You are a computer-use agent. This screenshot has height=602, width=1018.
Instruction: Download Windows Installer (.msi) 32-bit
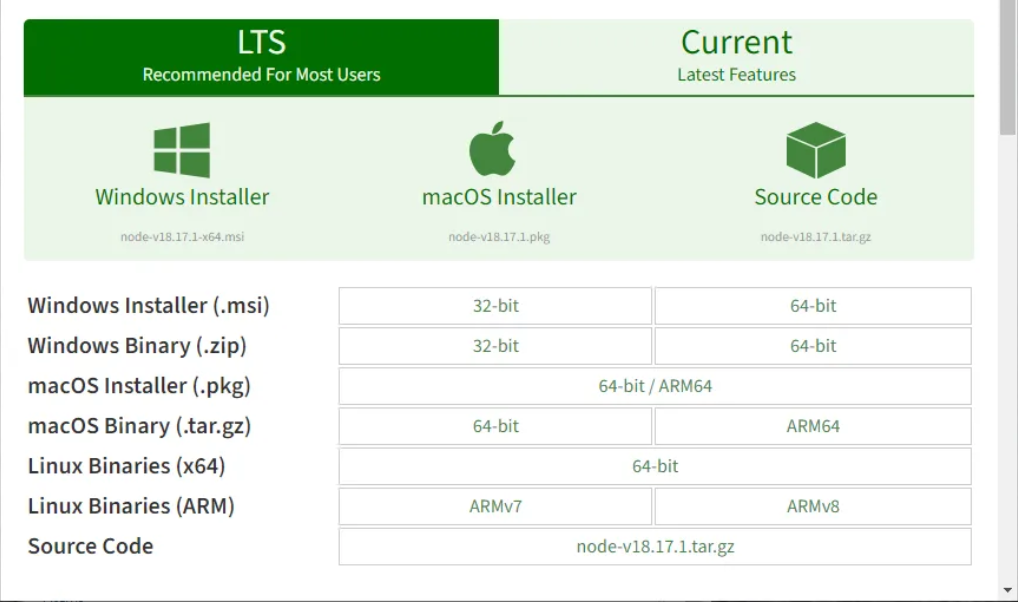click(495, 306)
